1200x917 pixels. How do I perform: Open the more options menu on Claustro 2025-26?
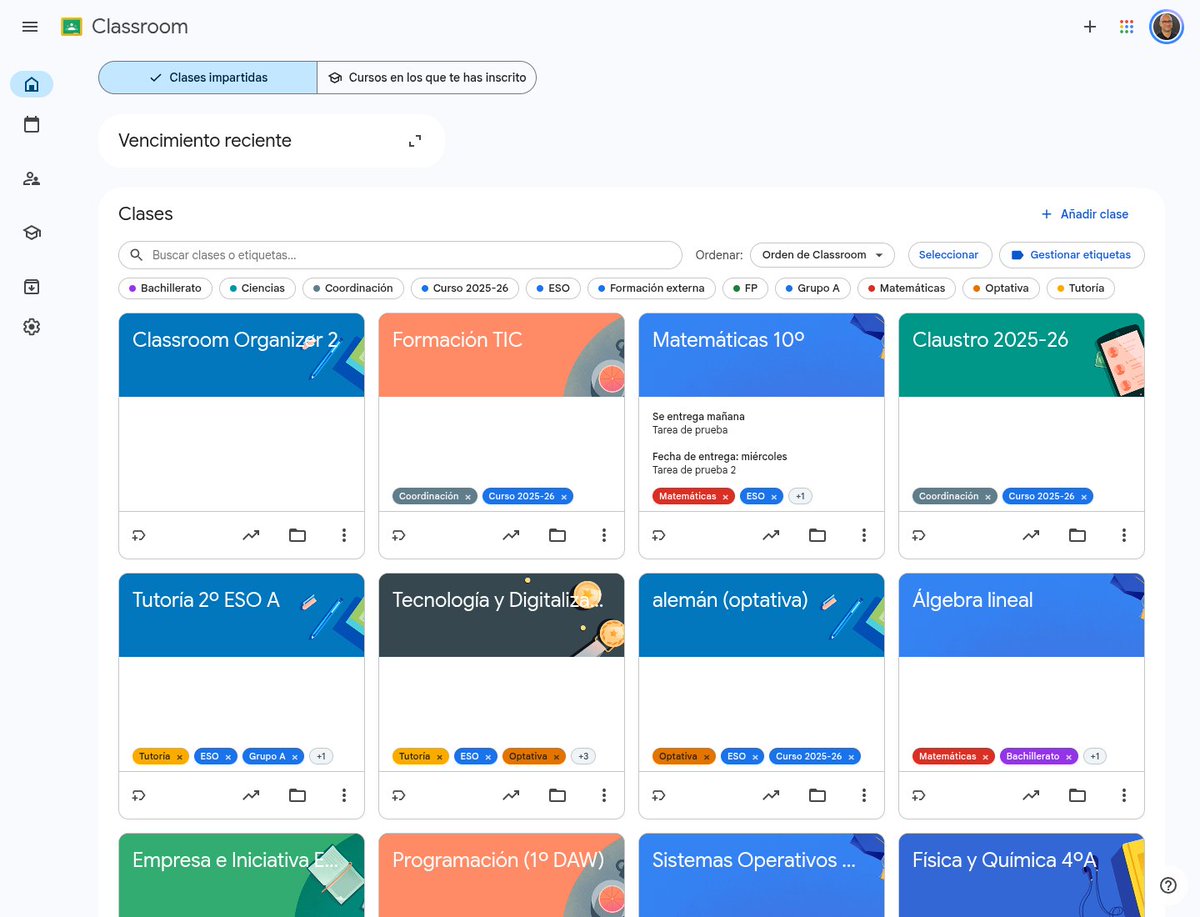(x=1124, y=535)
